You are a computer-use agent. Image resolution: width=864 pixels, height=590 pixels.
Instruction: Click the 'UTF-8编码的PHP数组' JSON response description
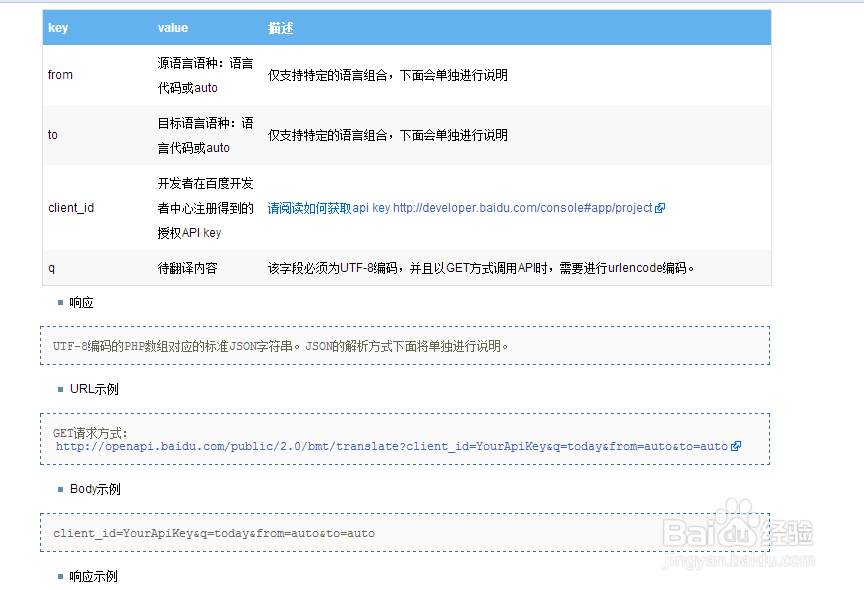(280, 347)
